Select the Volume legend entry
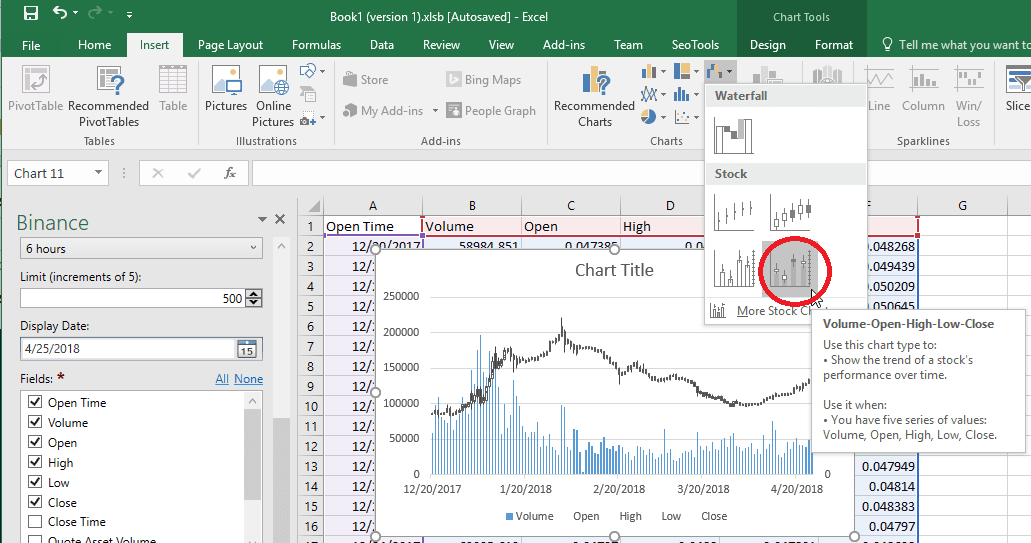The height and width of the screenshot is (543, 1031). pyautogui.click(x=529, y=516)
